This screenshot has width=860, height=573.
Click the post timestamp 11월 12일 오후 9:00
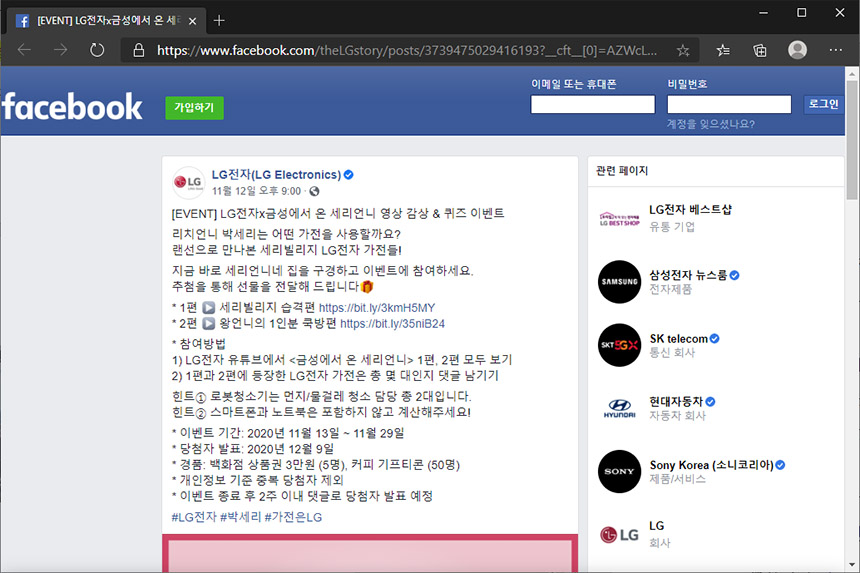257,191
